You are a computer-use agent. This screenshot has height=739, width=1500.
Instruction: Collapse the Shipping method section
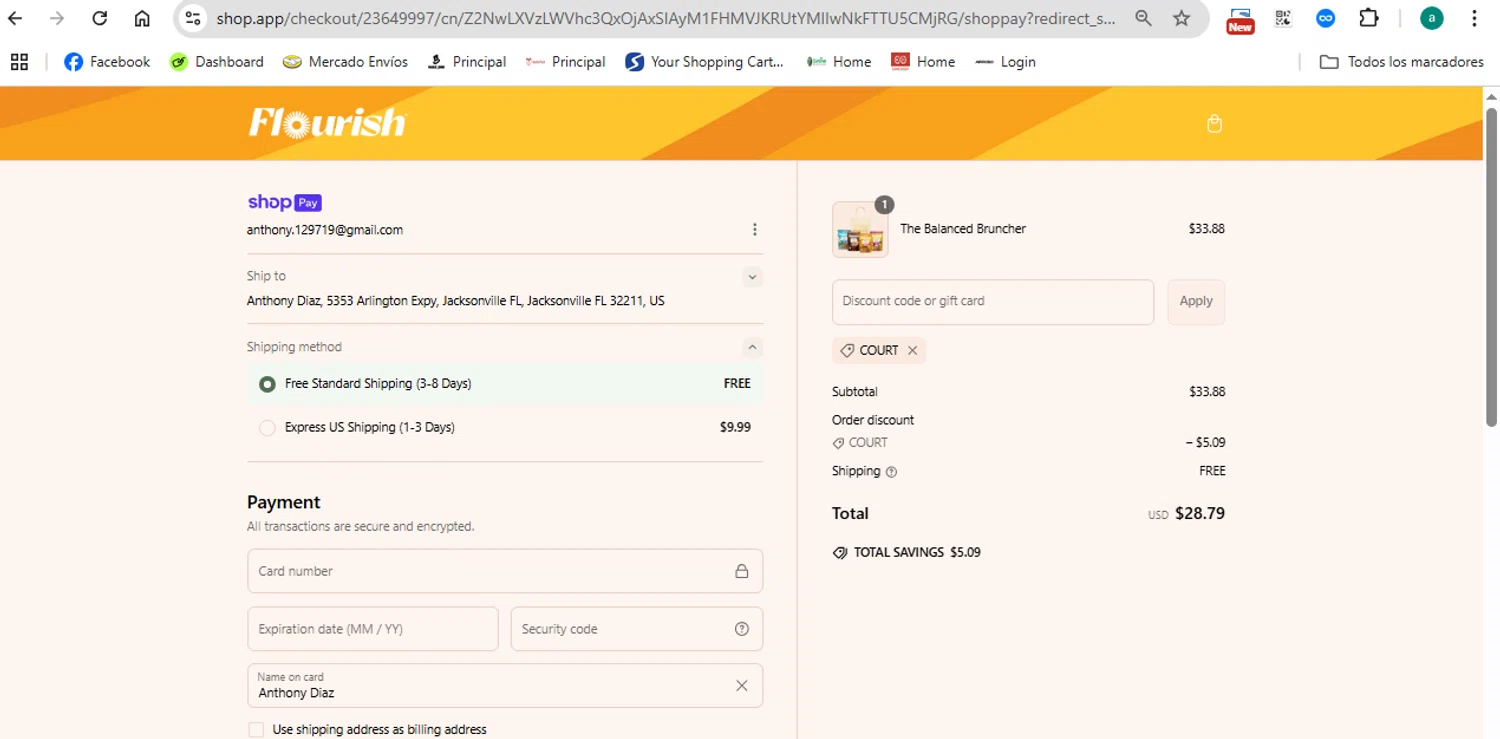pyautogui.click(x=753, y=347)
